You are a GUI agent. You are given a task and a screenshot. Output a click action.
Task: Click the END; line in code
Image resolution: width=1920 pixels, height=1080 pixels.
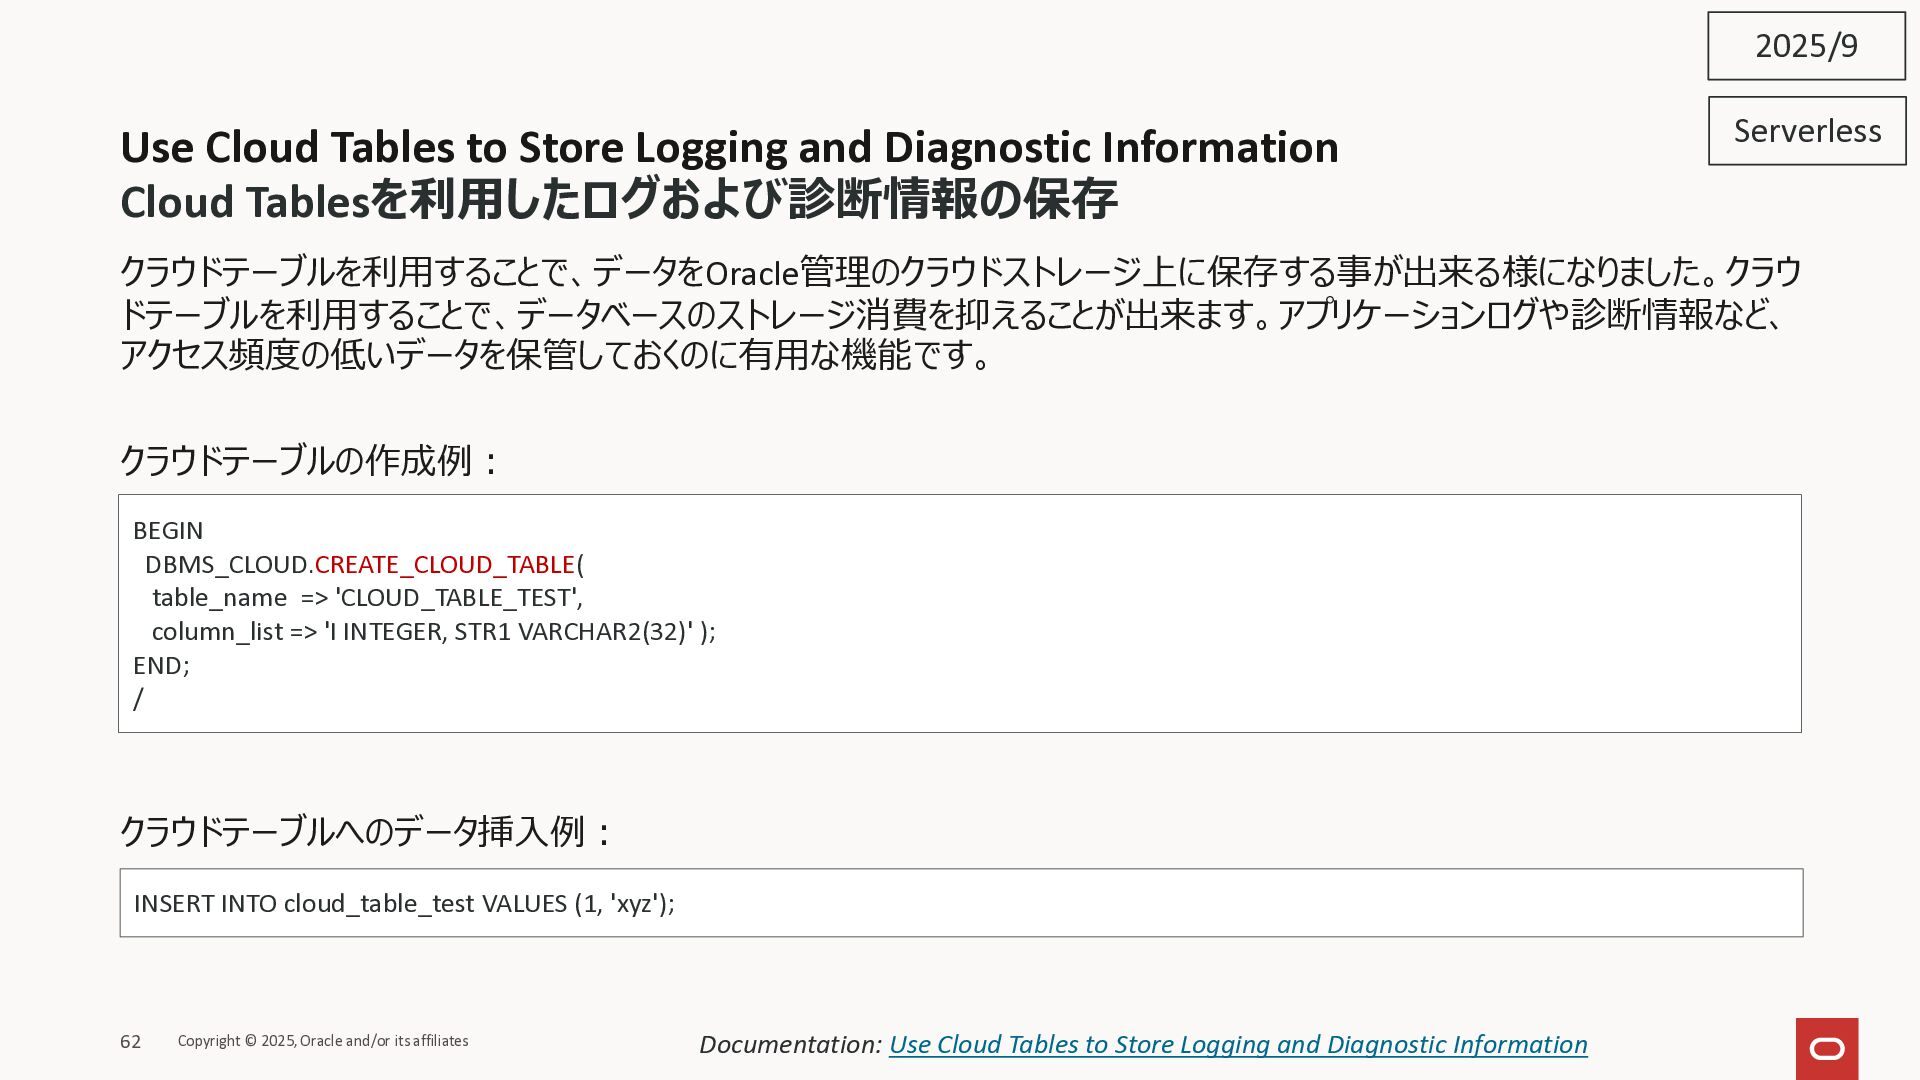[x=161, y=666]
